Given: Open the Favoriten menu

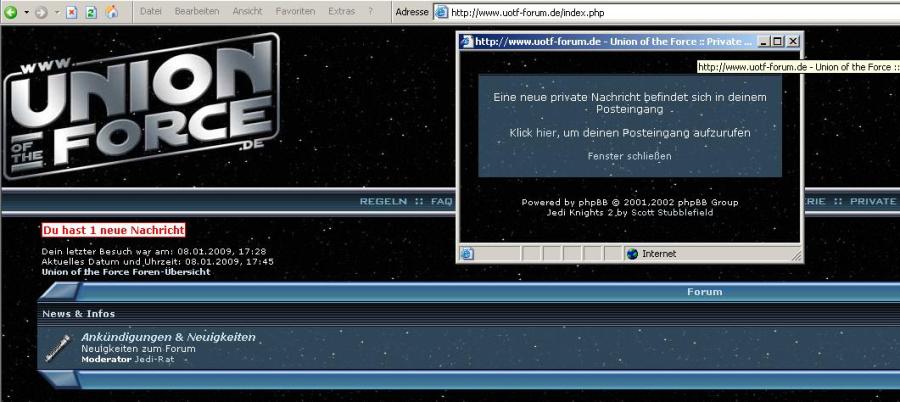Looking at the screenshot, I should 295,11.
